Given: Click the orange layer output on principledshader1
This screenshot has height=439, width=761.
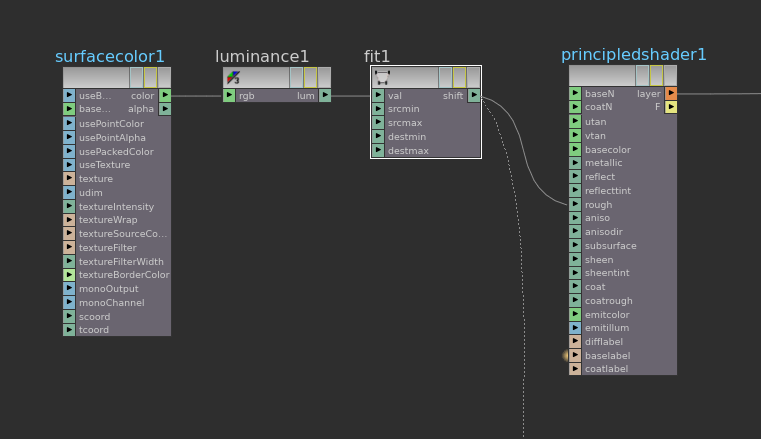Looking at the screenshot, I should tap(671, 93).
